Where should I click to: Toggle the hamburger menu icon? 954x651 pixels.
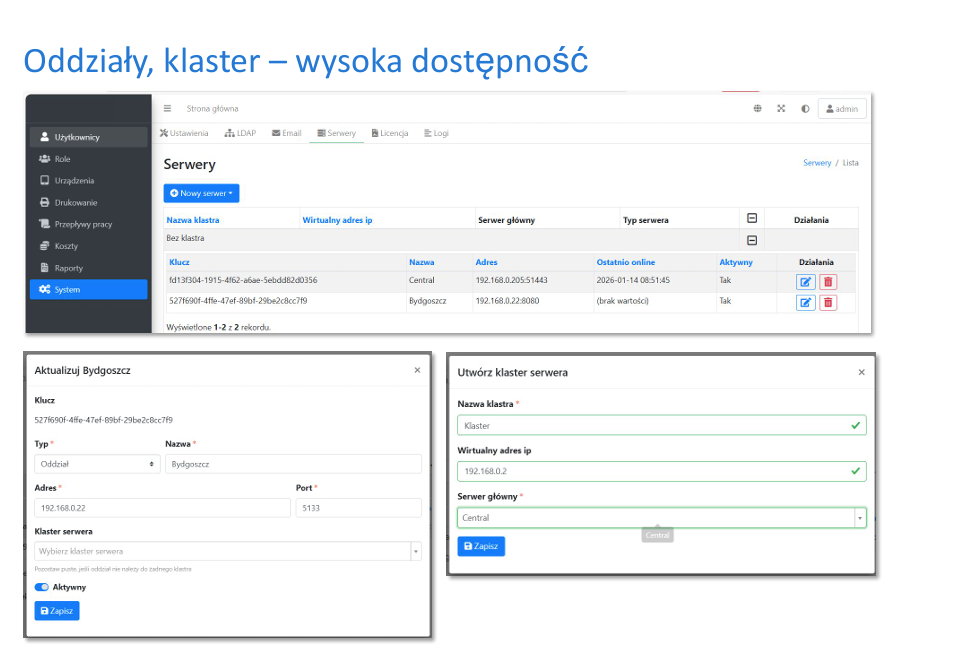[x=167, y=108]
